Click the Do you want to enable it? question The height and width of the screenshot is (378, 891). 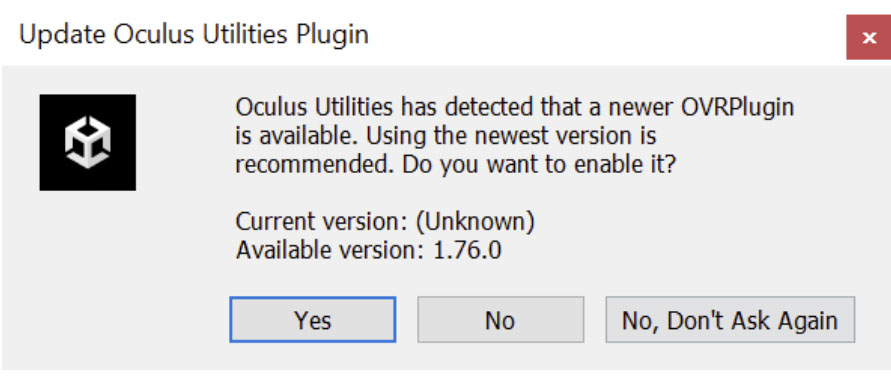click(x=539, y=165)
